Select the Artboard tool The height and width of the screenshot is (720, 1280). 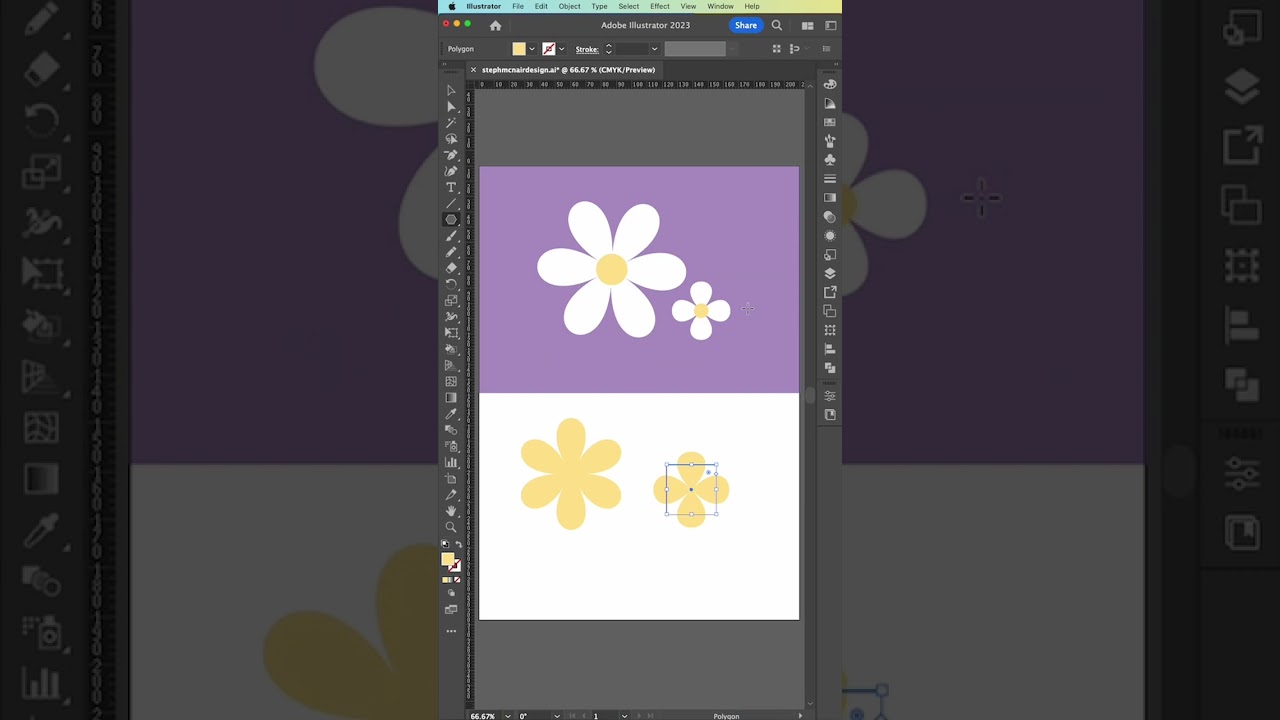tap(451, 478)
